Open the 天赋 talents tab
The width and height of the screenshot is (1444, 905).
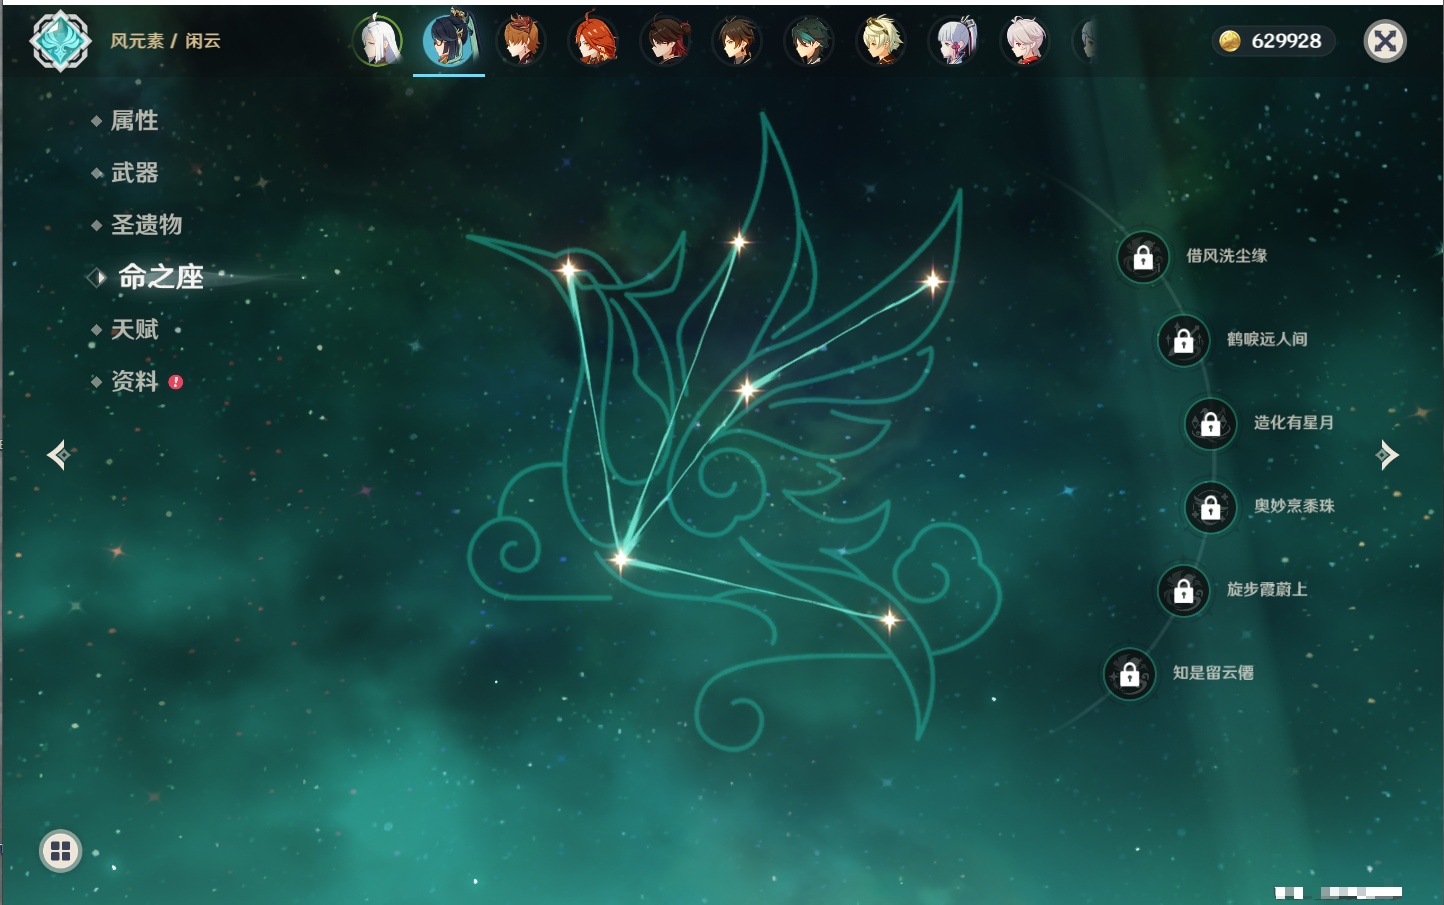134,329
